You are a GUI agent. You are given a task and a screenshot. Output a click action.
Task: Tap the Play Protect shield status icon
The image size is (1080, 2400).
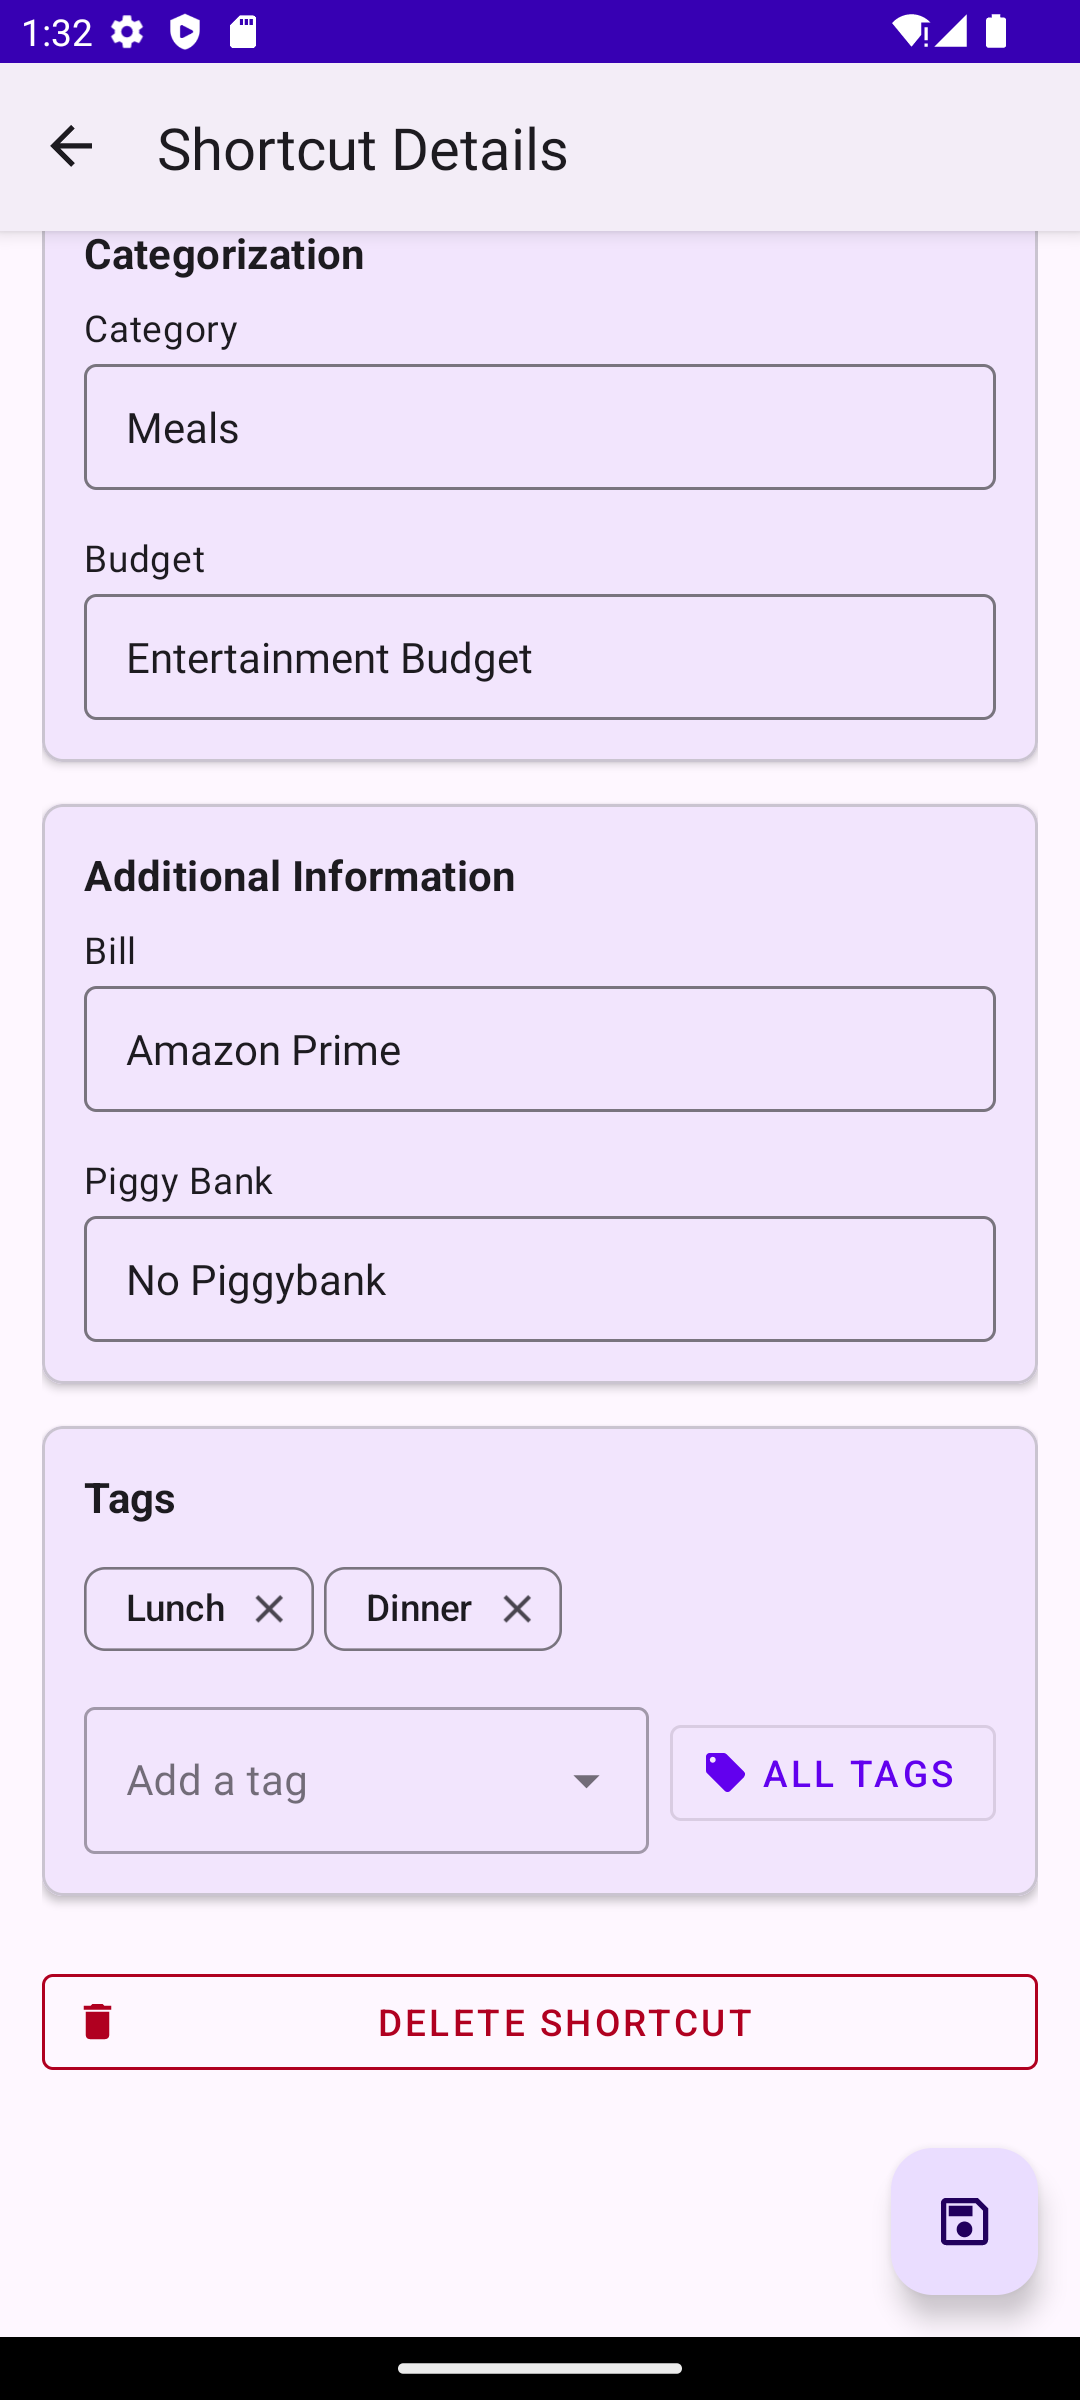185,32
